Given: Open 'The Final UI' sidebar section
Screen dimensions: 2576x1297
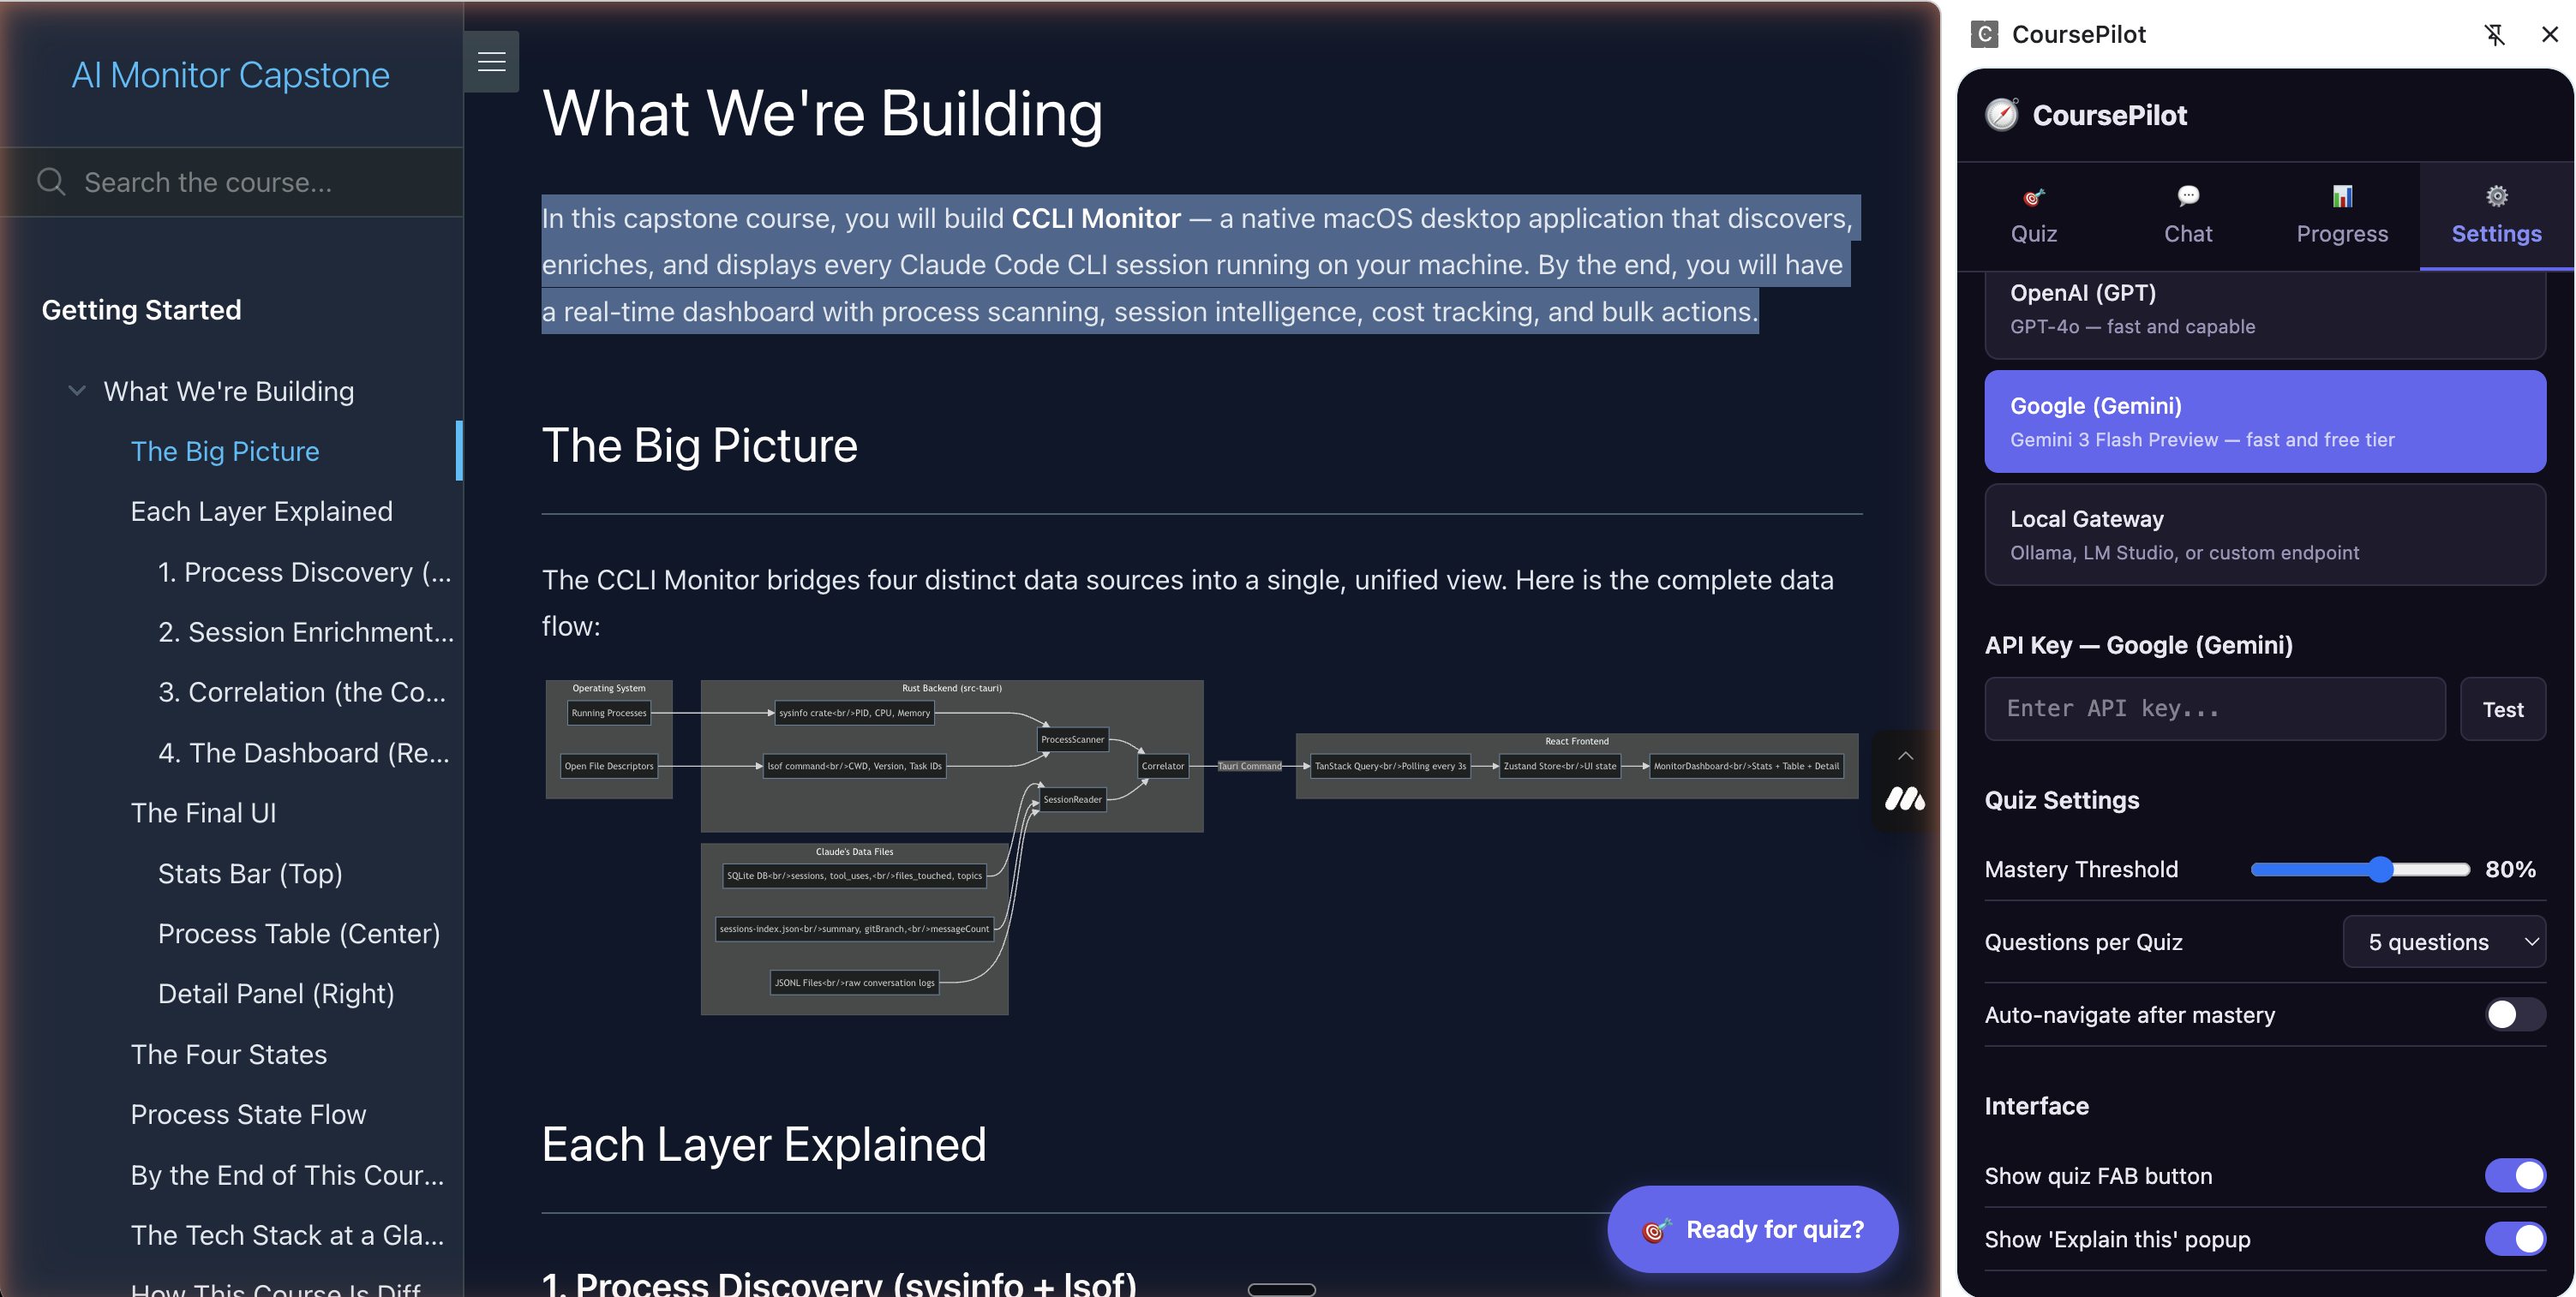Looking at the screenshot, I should tap(203, 813).
